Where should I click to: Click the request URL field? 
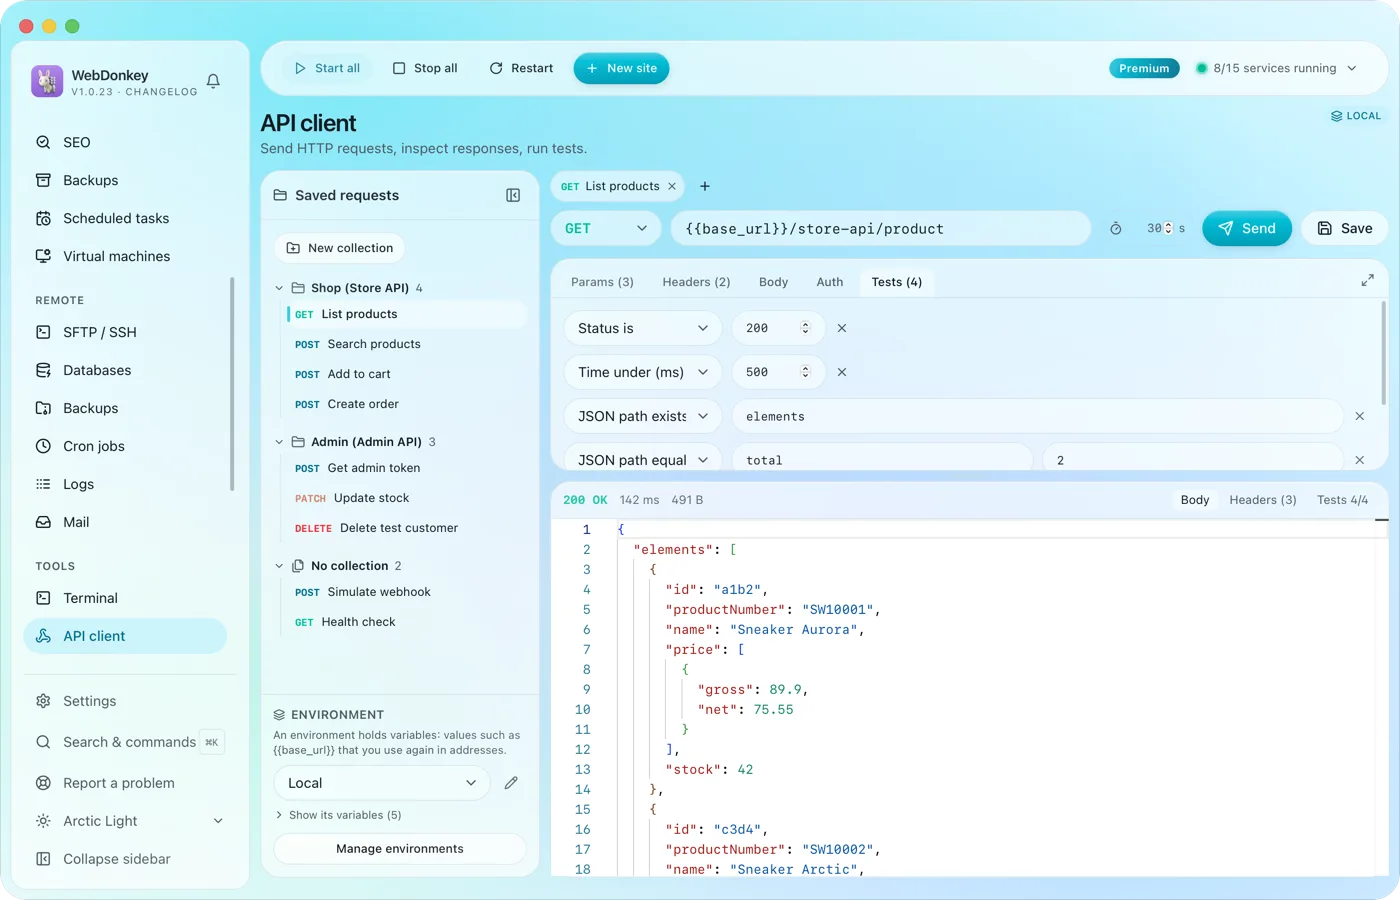pos(880,228)
